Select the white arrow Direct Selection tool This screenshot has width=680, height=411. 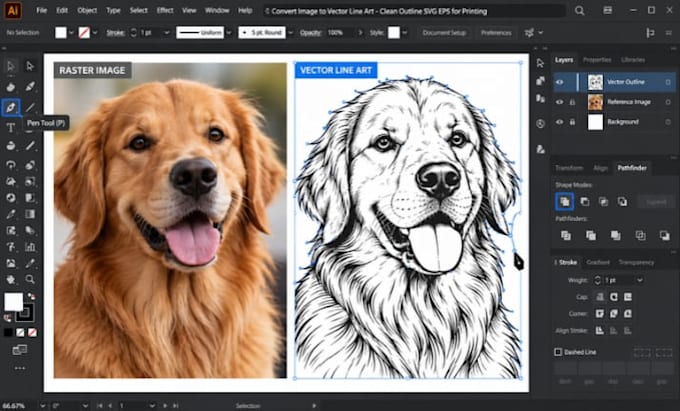coord(30,66)
